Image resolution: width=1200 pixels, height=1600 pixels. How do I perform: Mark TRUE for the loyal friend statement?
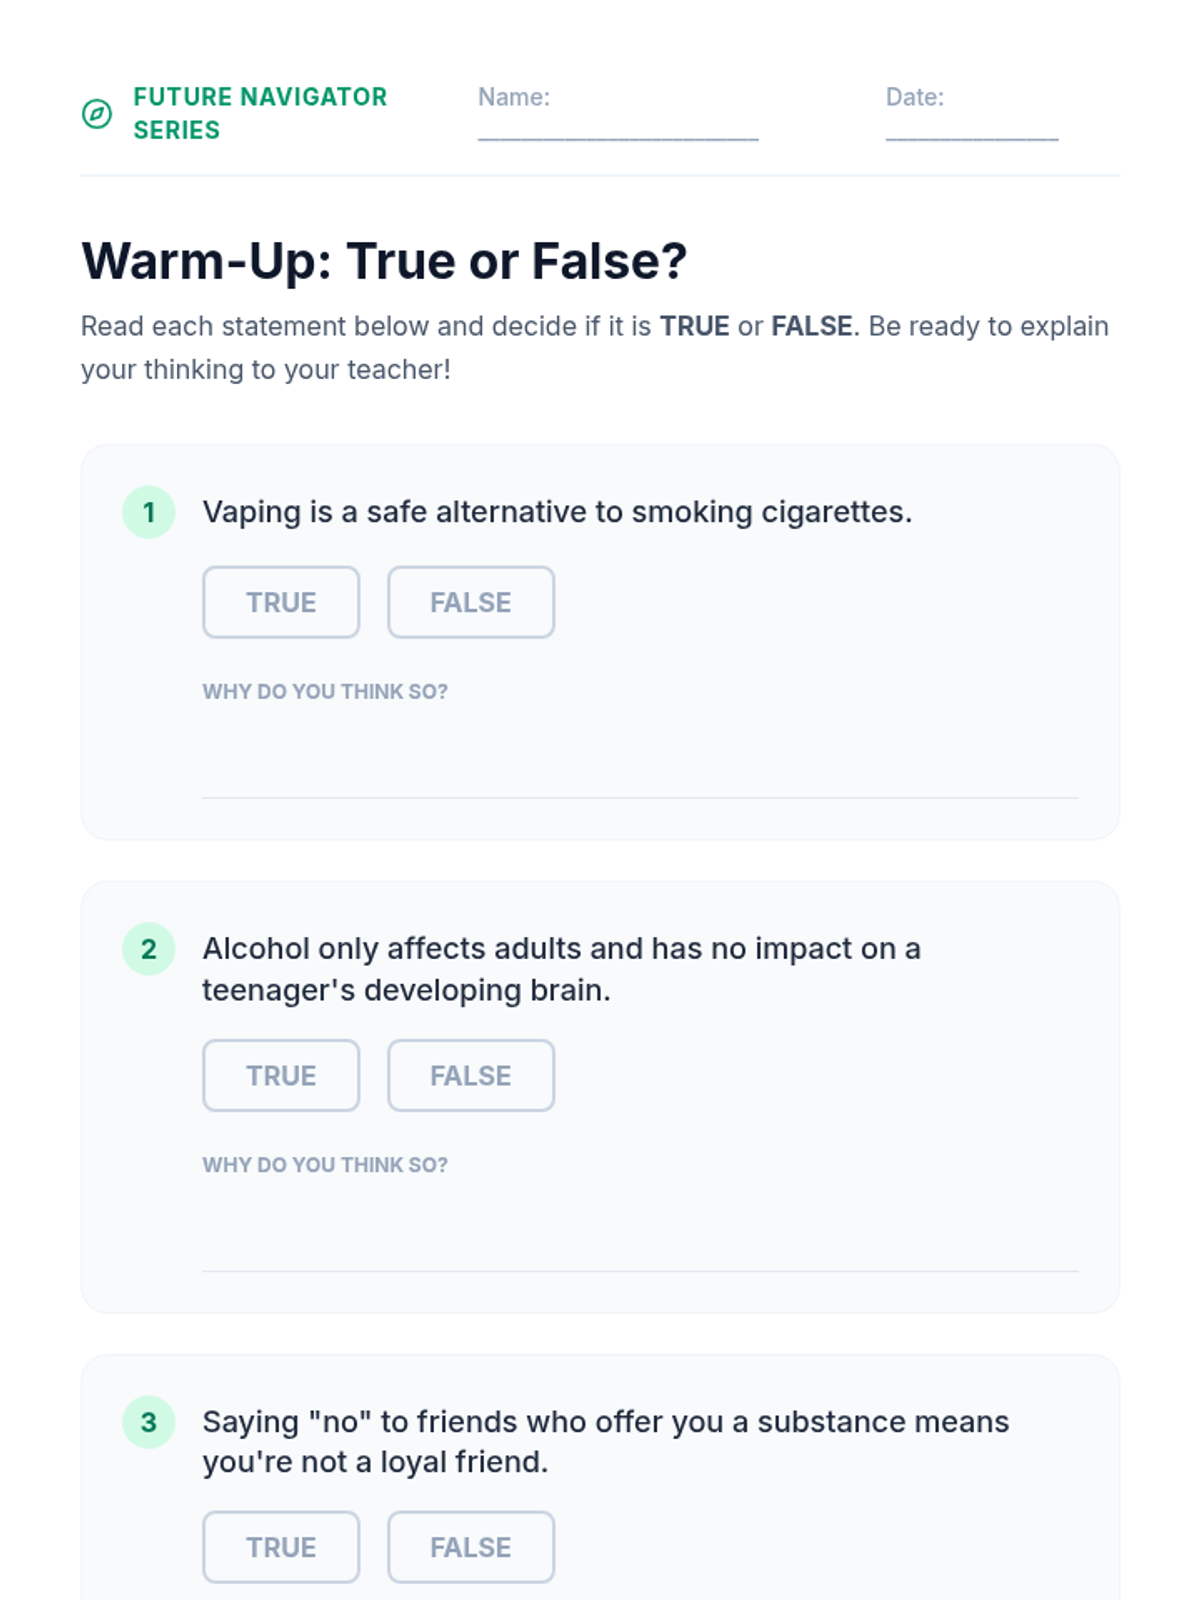click(281, 1547)
